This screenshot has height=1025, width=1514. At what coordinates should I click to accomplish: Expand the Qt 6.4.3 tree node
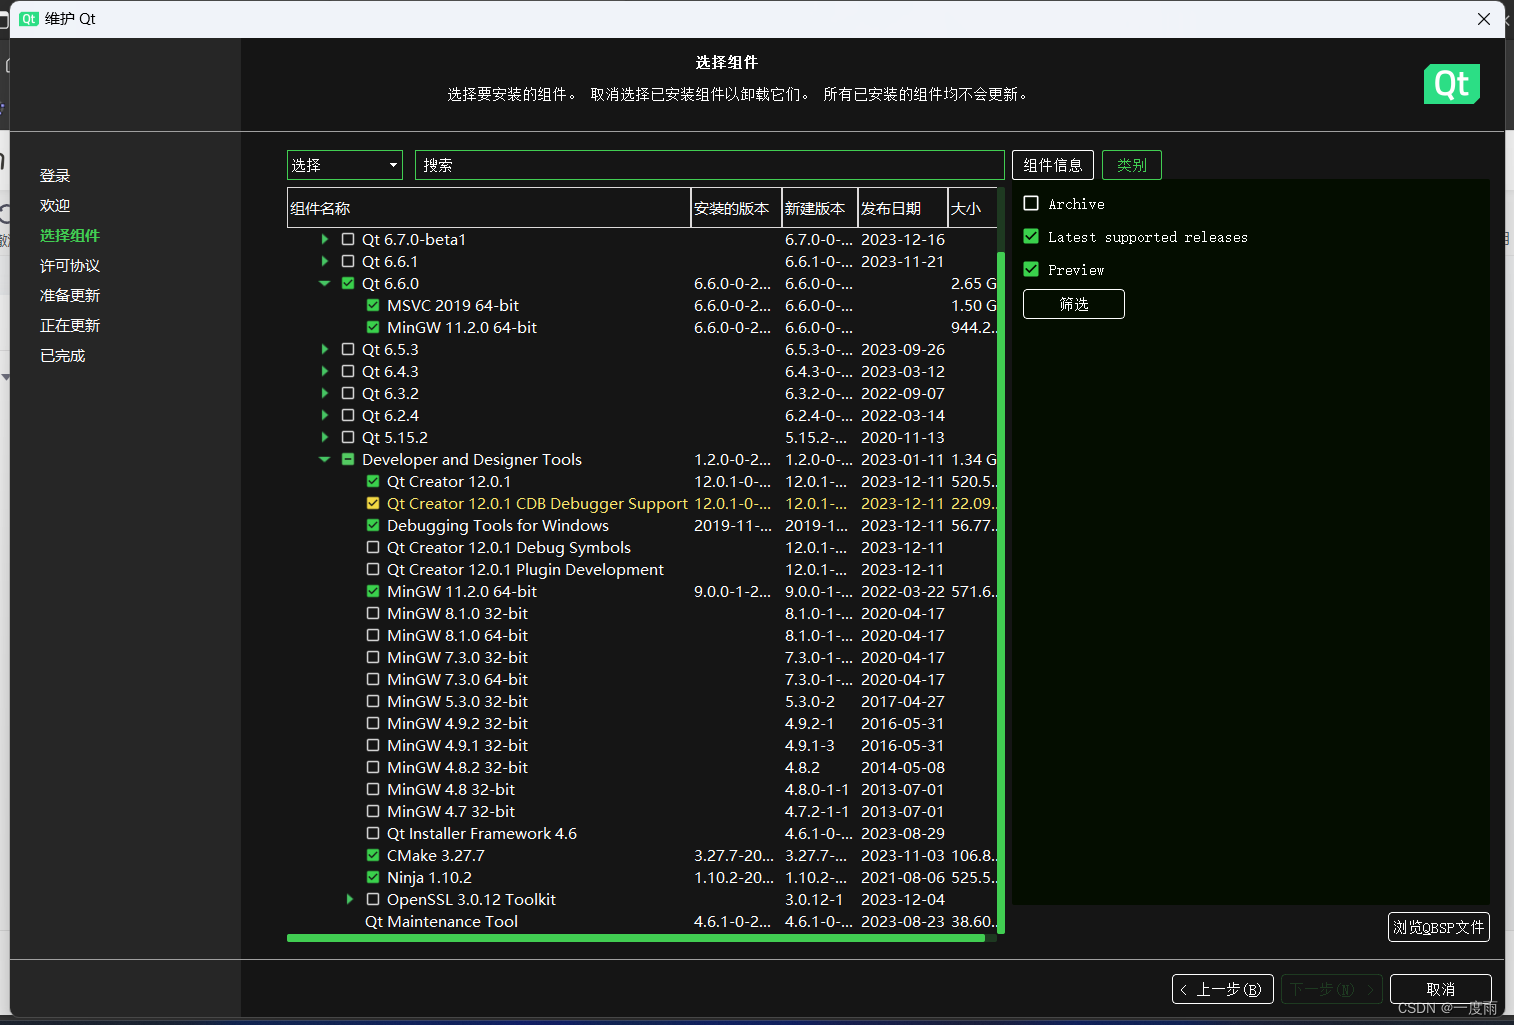pos(325,371)
